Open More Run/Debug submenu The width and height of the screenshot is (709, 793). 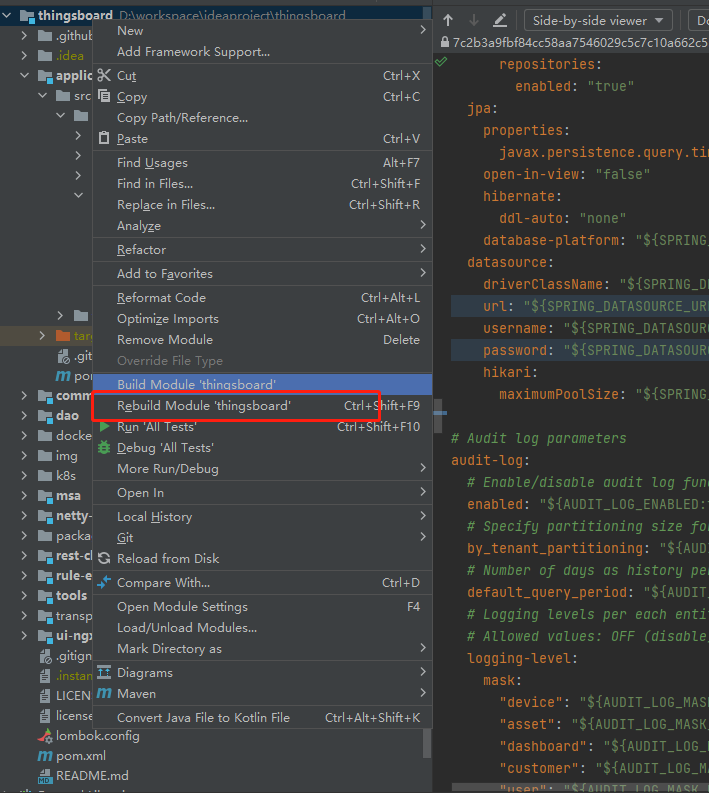pos(262,468)
